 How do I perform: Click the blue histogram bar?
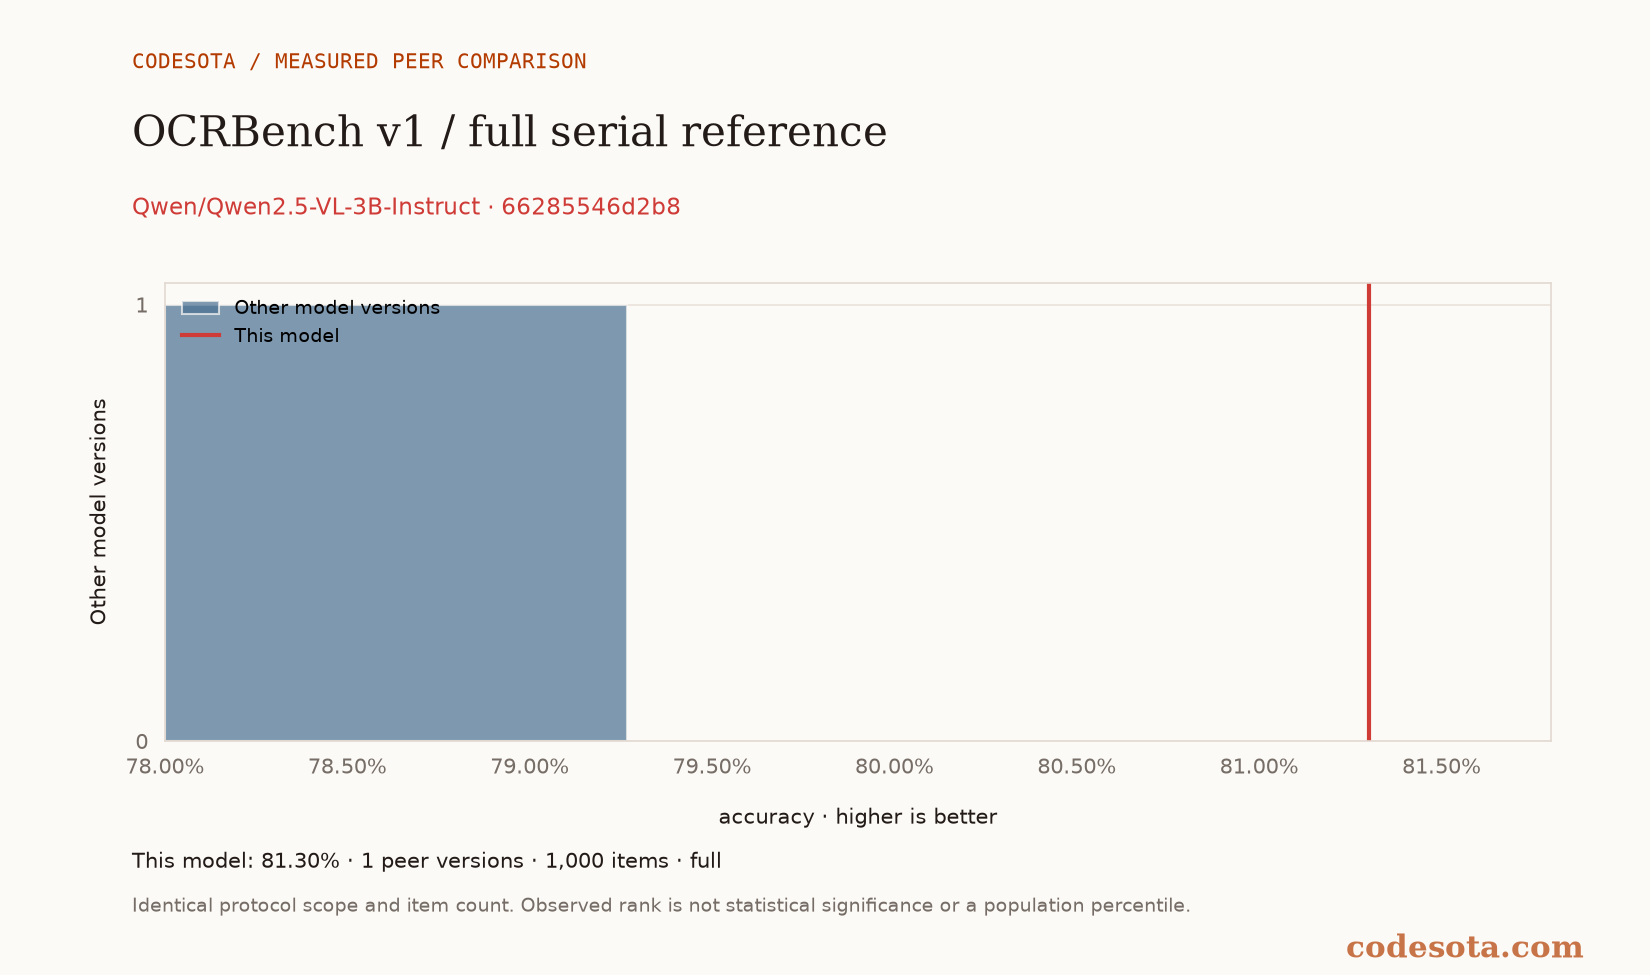[x=396, y=523]
